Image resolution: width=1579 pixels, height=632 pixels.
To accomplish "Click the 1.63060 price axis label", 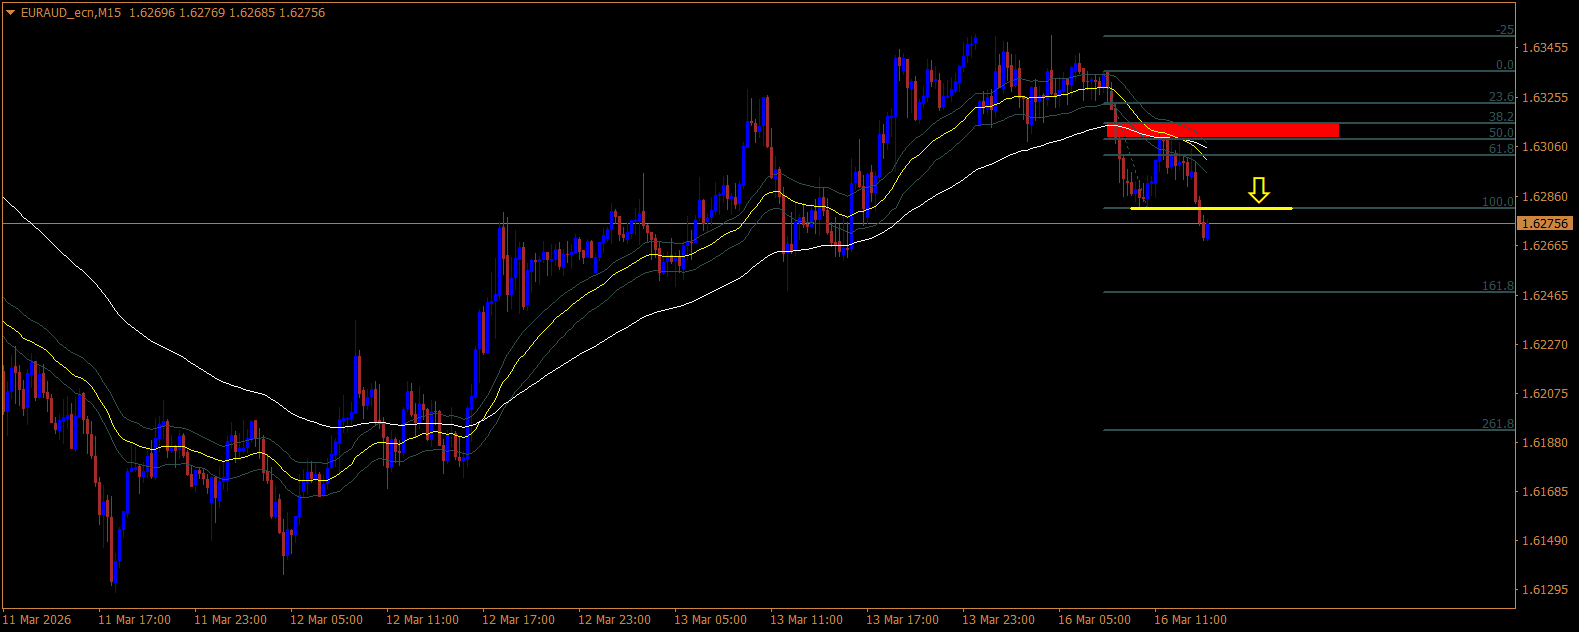I will (1545, 147).
